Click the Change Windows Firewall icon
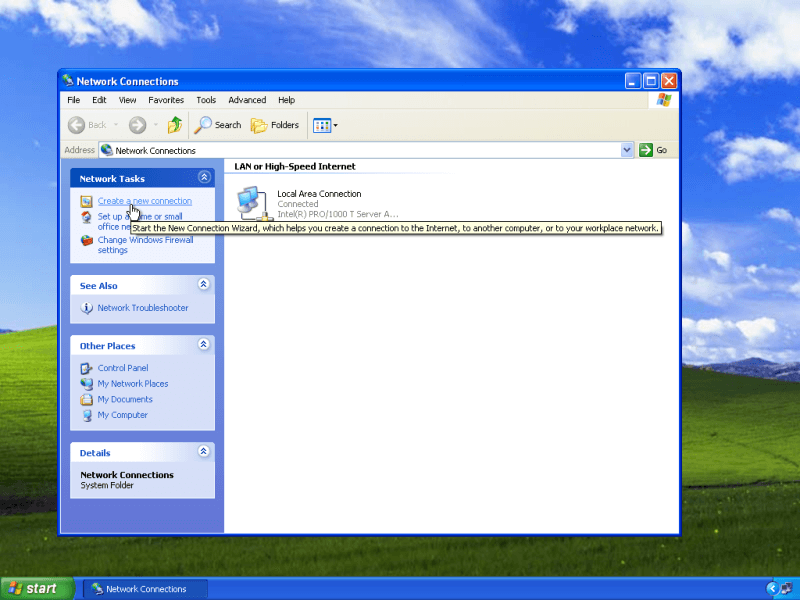Viewport: 800px width, 600px height. 87,240
